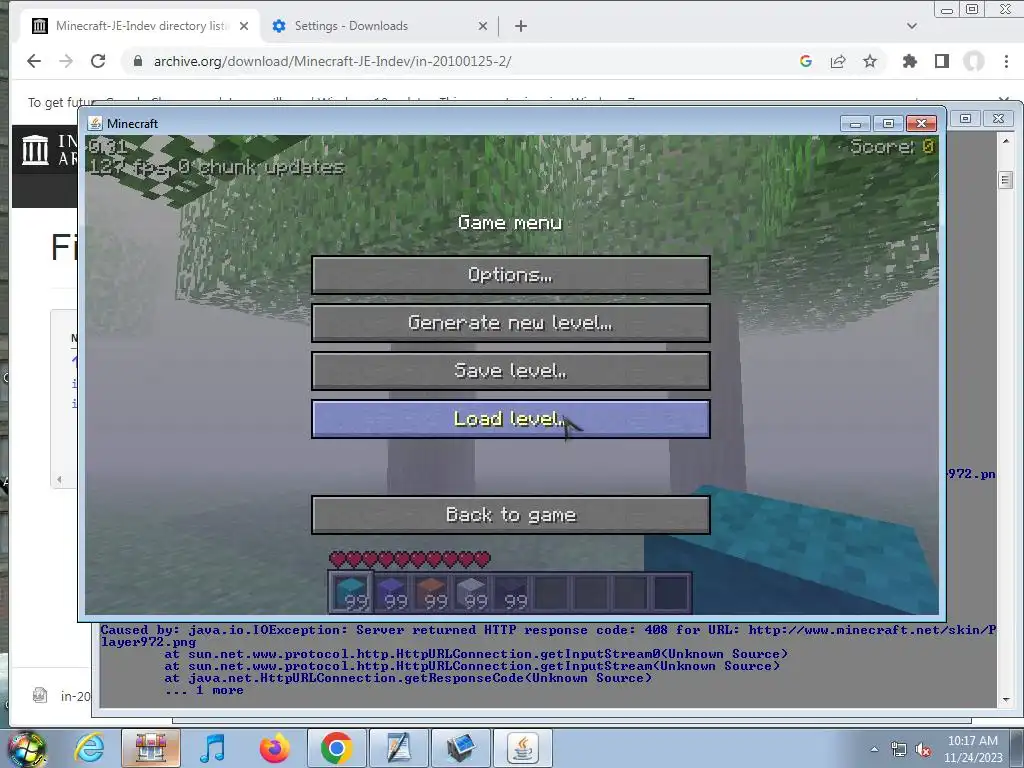Go forward in Chrome
Image resolution: width=1024 pixels, height=768 pixels.
(66, 61)
